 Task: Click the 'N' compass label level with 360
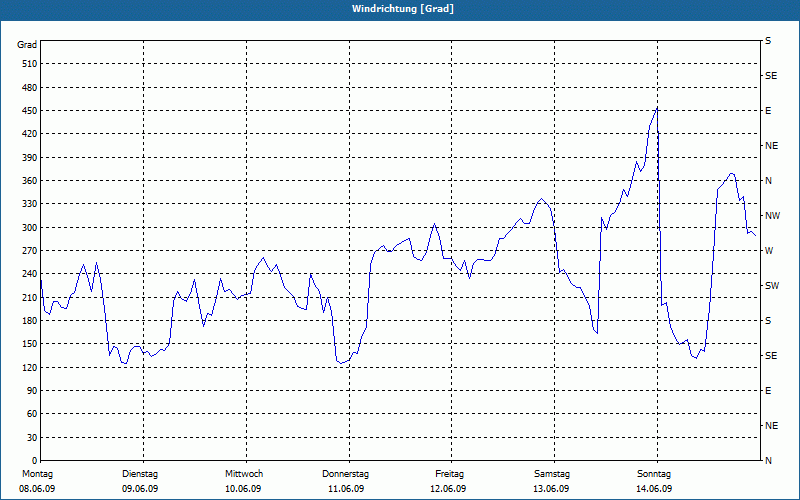[x=769, y=181]
